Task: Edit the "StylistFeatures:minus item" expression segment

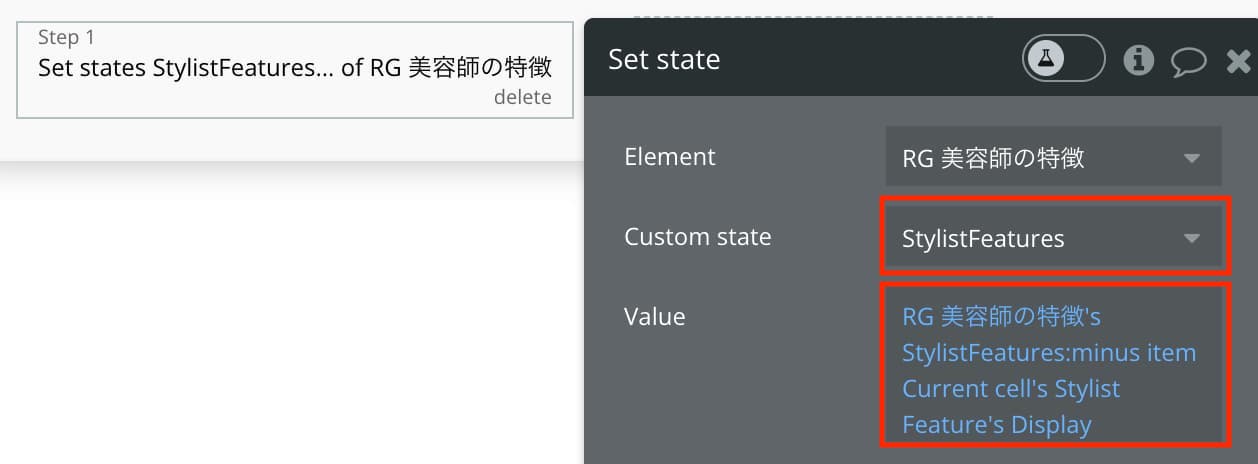Action: tap(1049, 353)
